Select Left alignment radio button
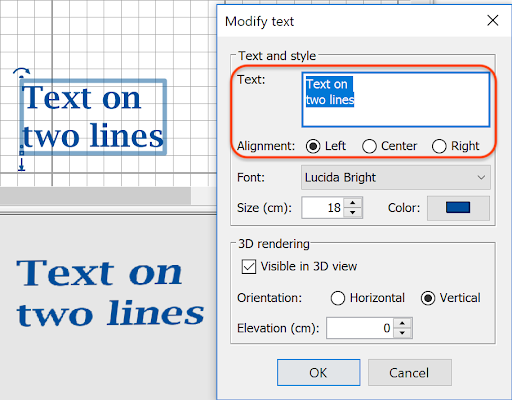 (313, 146)
